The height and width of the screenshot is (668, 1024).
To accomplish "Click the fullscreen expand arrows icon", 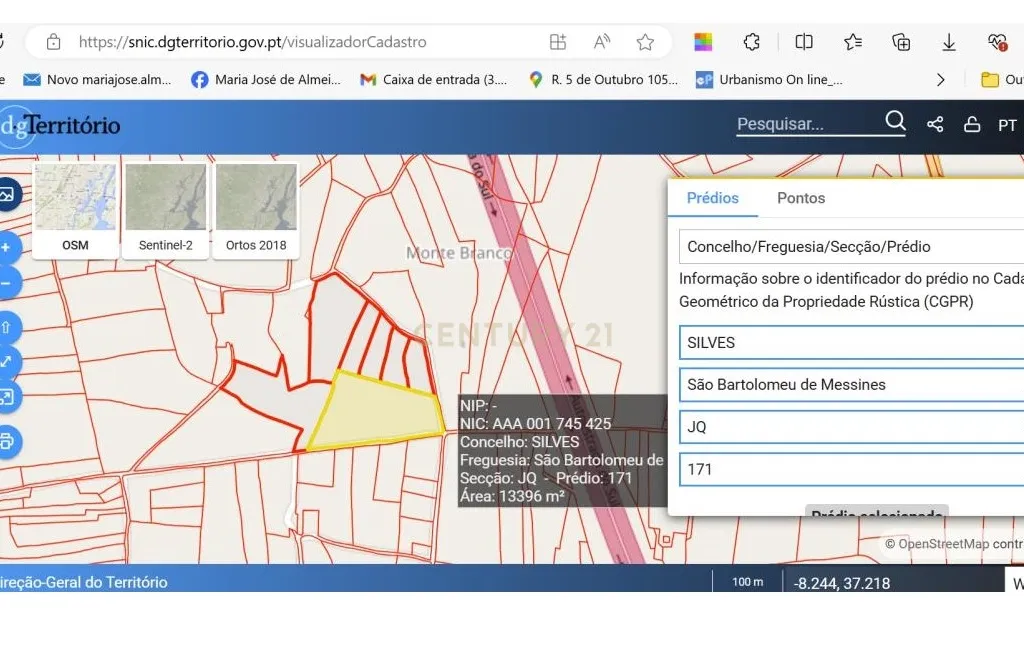I will 6,362.
